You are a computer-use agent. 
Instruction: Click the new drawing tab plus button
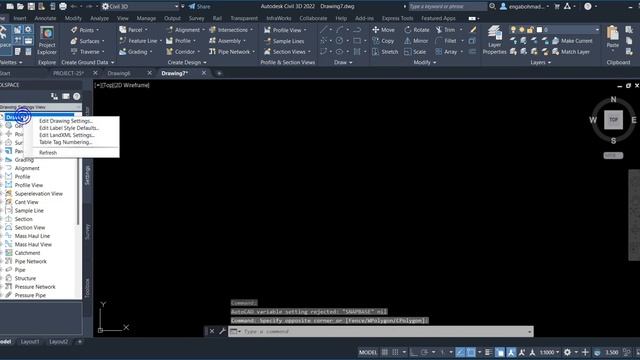tap(219, 73)
